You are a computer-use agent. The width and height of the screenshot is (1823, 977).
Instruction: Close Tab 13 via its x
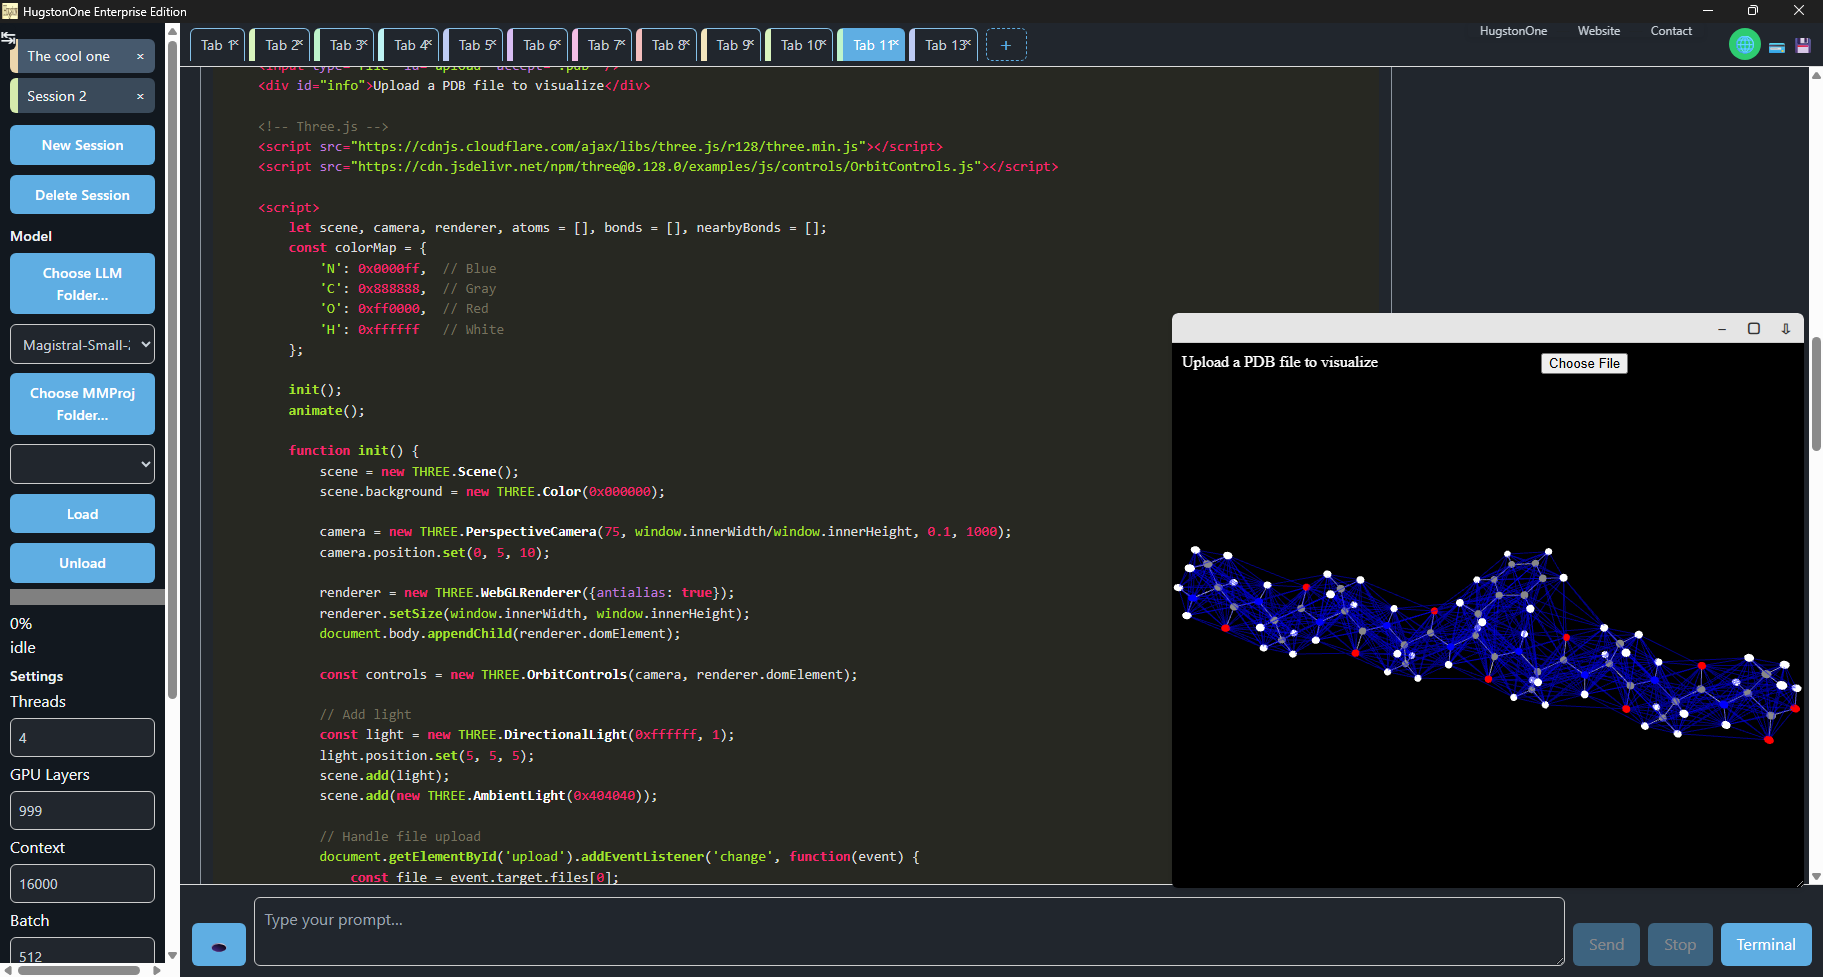tap(969, 43)
